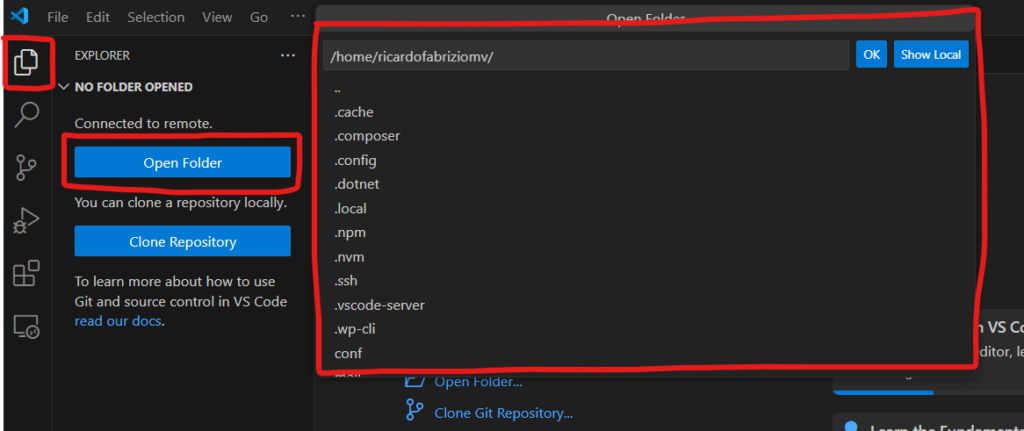This screenshot has width=1024, height=431.
Task: Click the folder path input field
Action: point(585,56)
